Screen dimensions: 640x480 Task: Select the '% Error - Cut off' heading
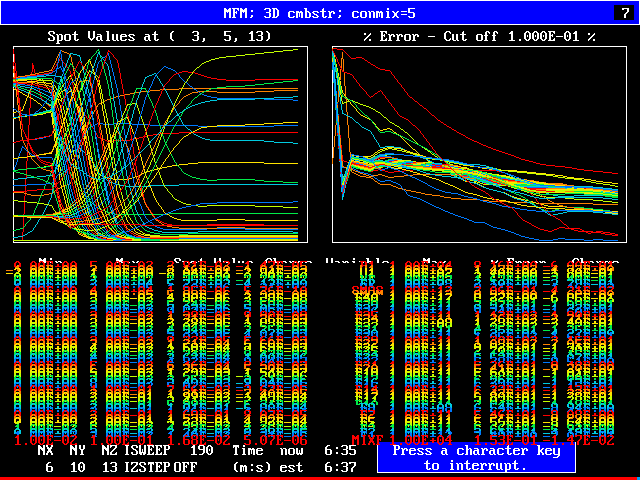(465, 36)
